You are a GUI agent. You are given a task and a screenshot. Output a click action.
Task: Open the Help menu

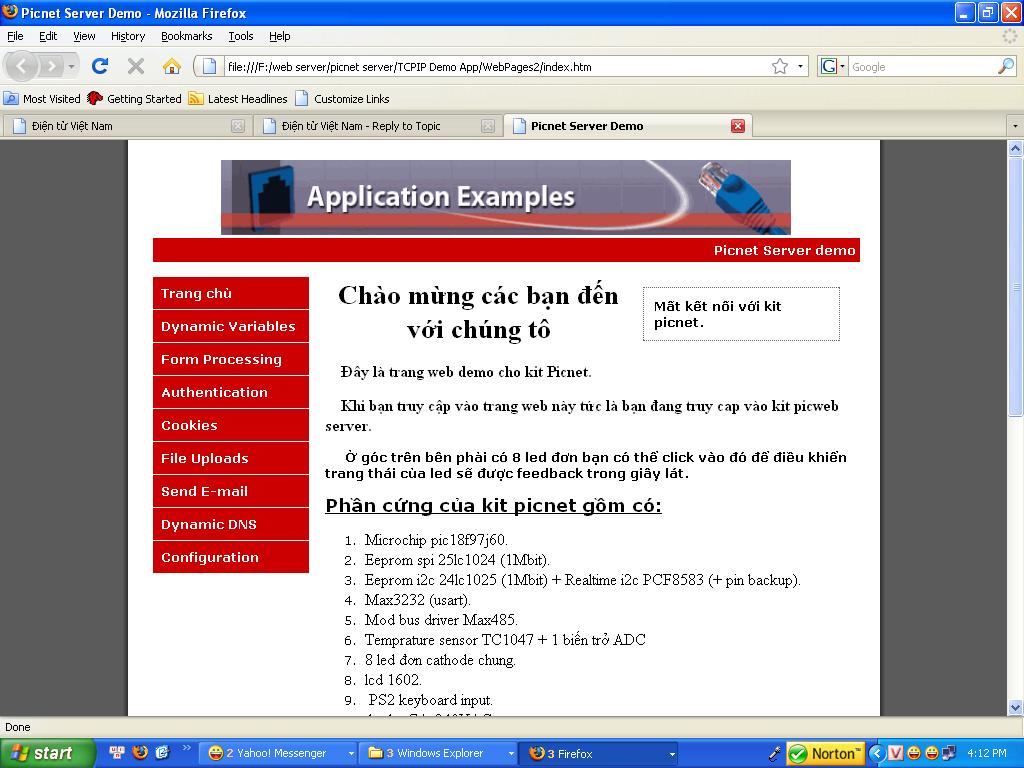coord(280,36)
